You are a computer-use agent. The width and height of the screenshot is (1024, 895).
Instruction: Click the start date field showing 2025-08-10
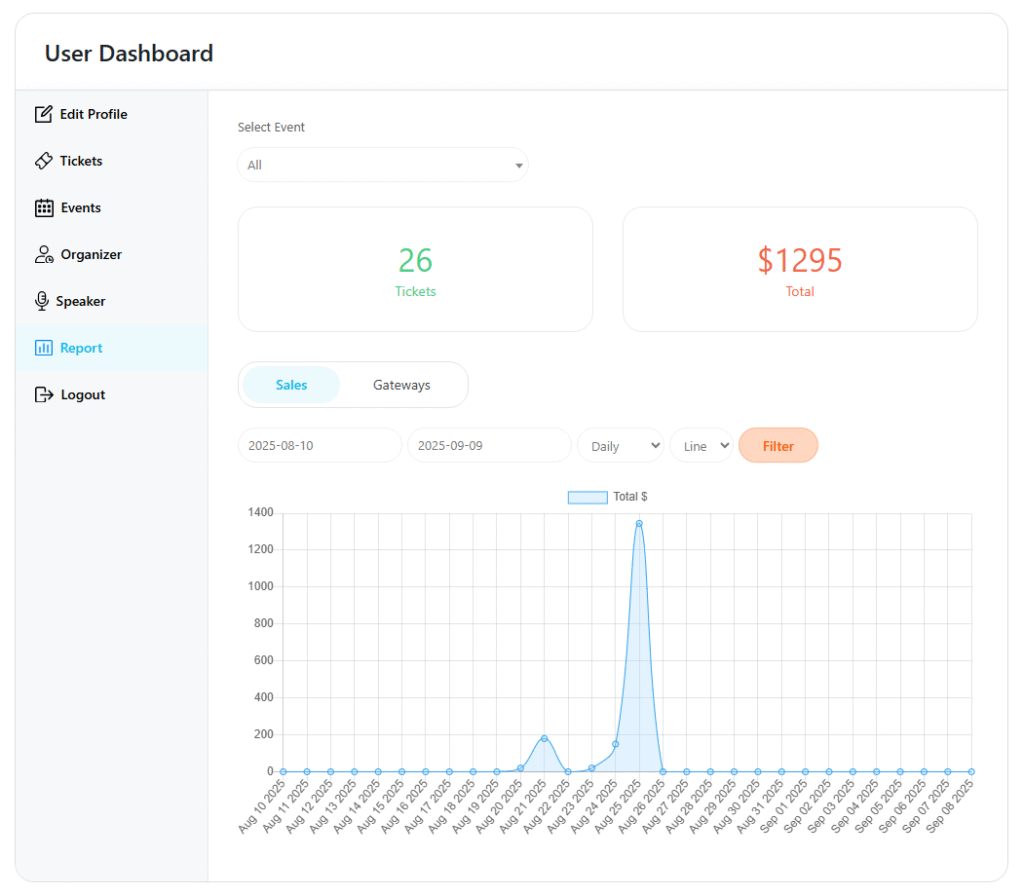(319, 444)
